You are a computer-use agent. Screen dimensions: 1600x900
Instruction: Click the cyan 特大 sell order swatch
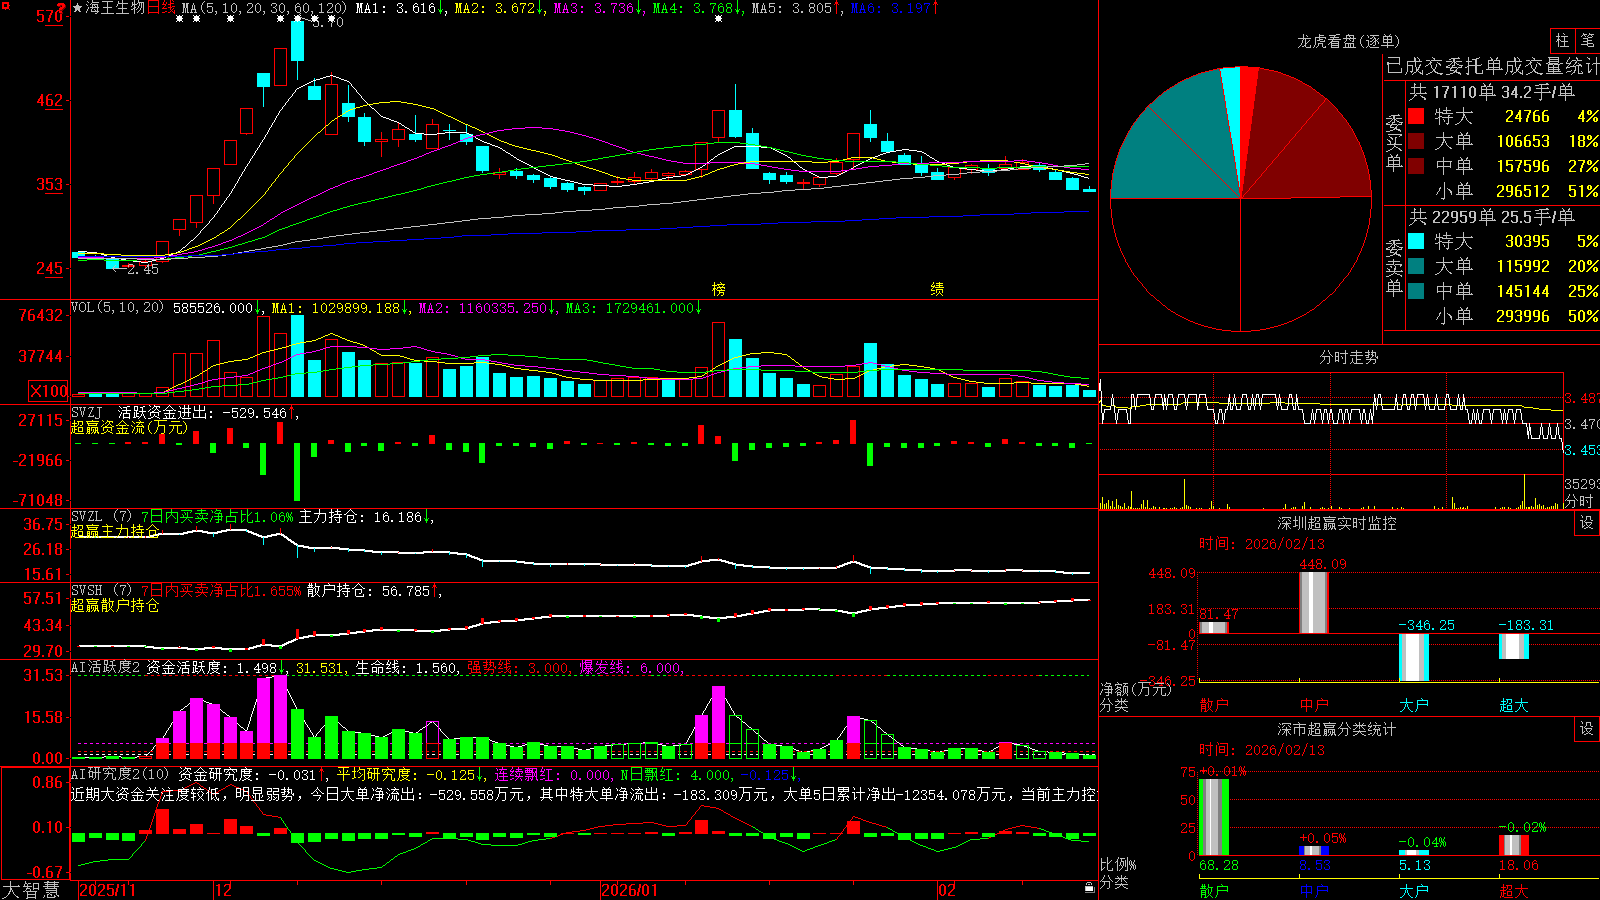click(x=1416, y=241)
